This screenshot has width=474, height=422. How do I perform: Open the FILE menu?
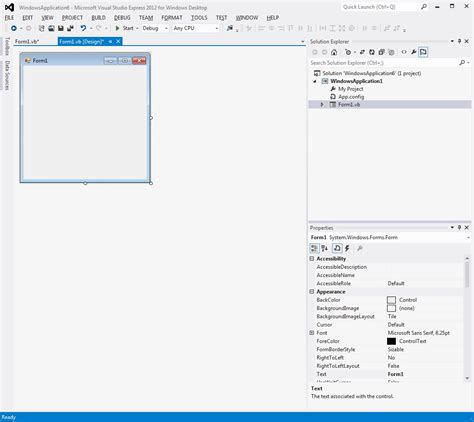tap(9, 18)
